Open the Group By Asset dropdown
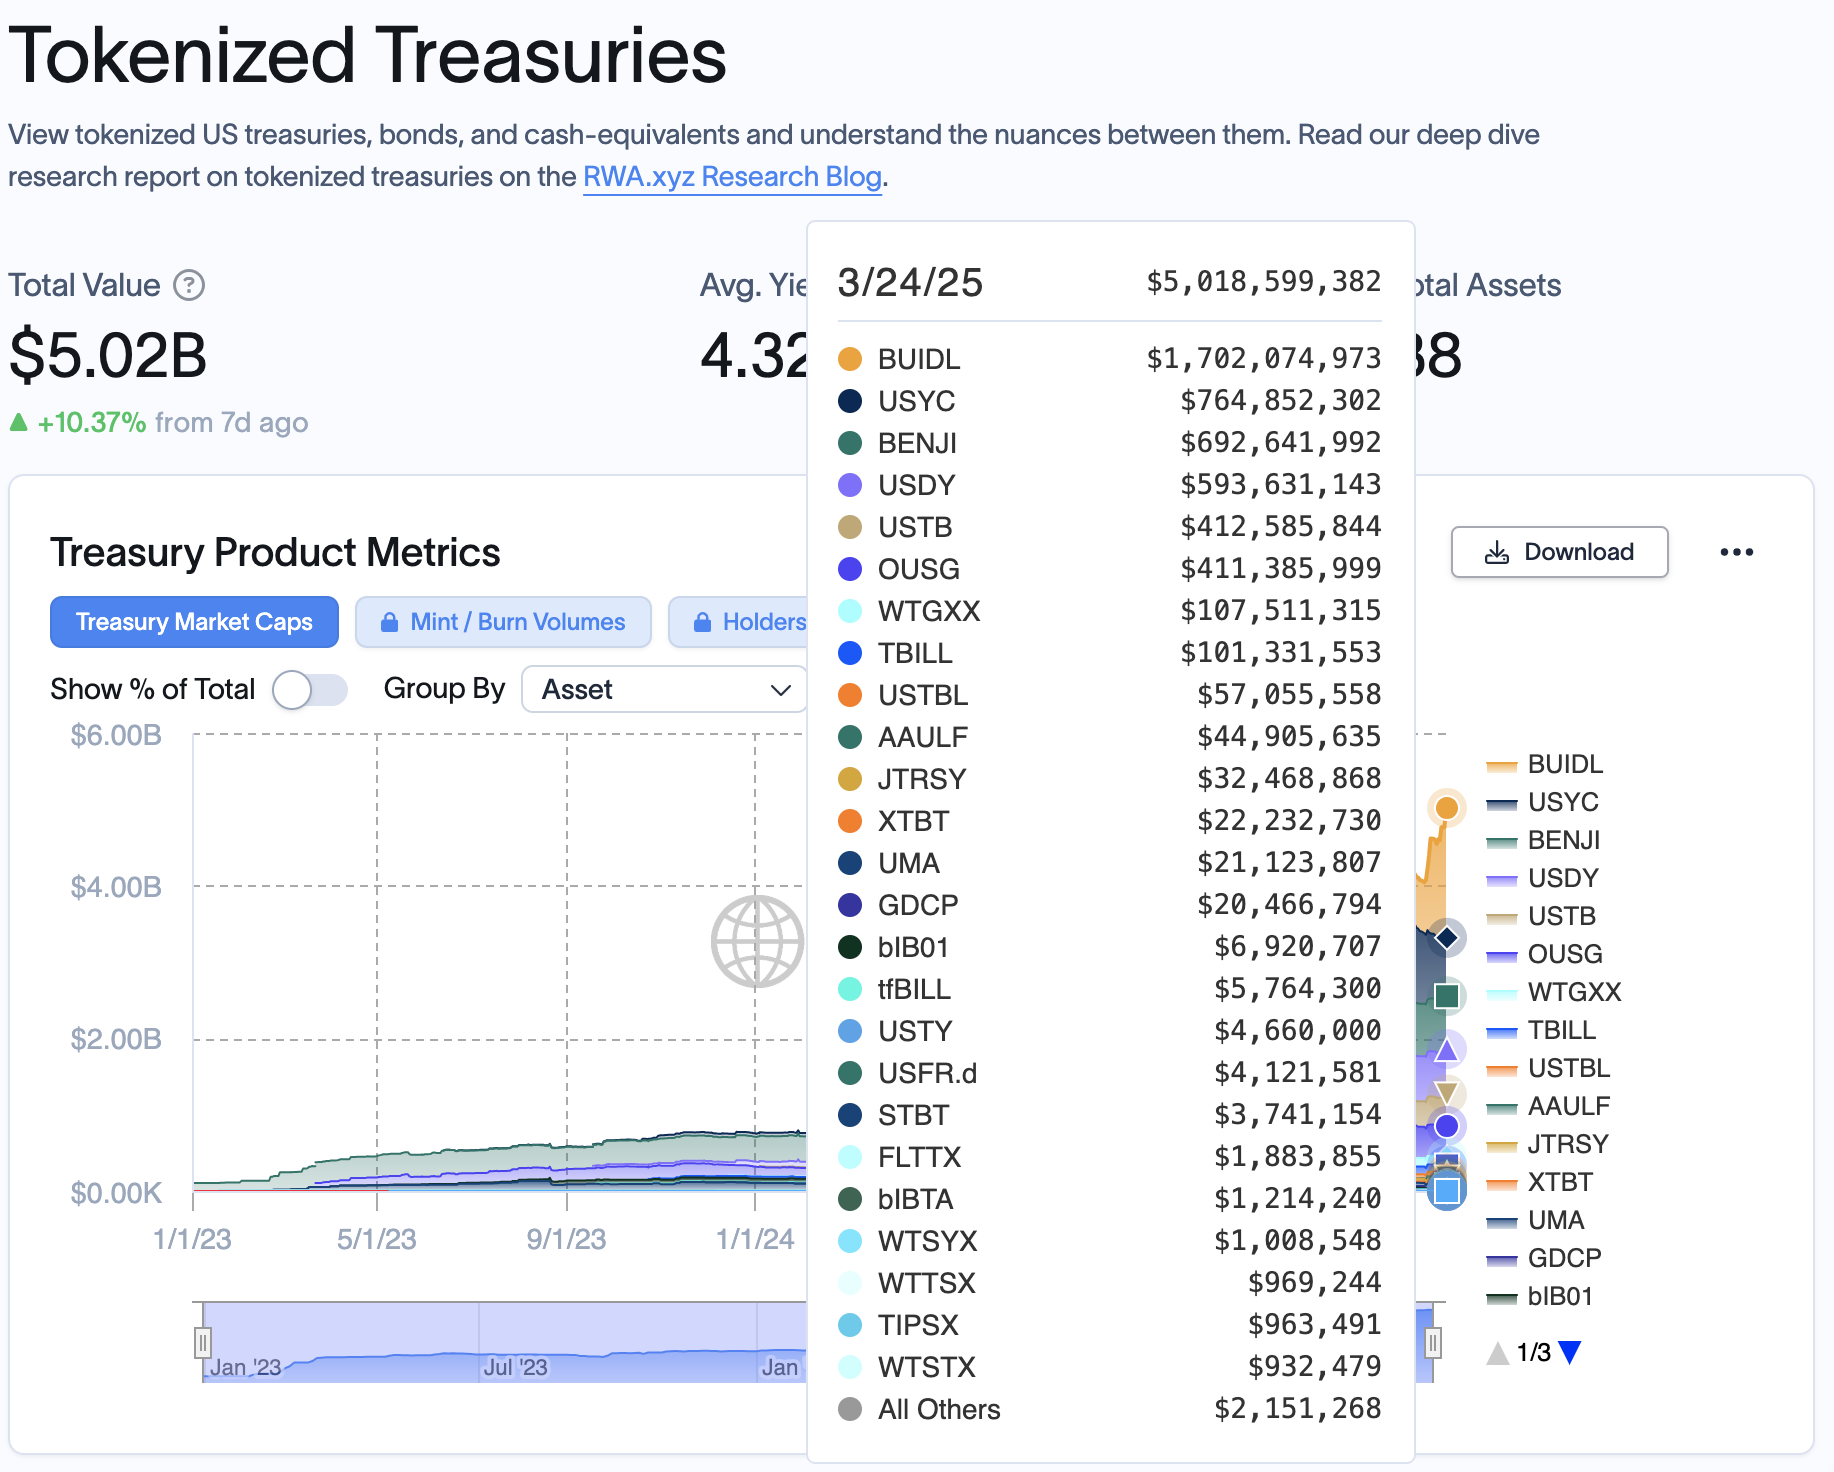Screen dimensions: 1834x1472 664,690
